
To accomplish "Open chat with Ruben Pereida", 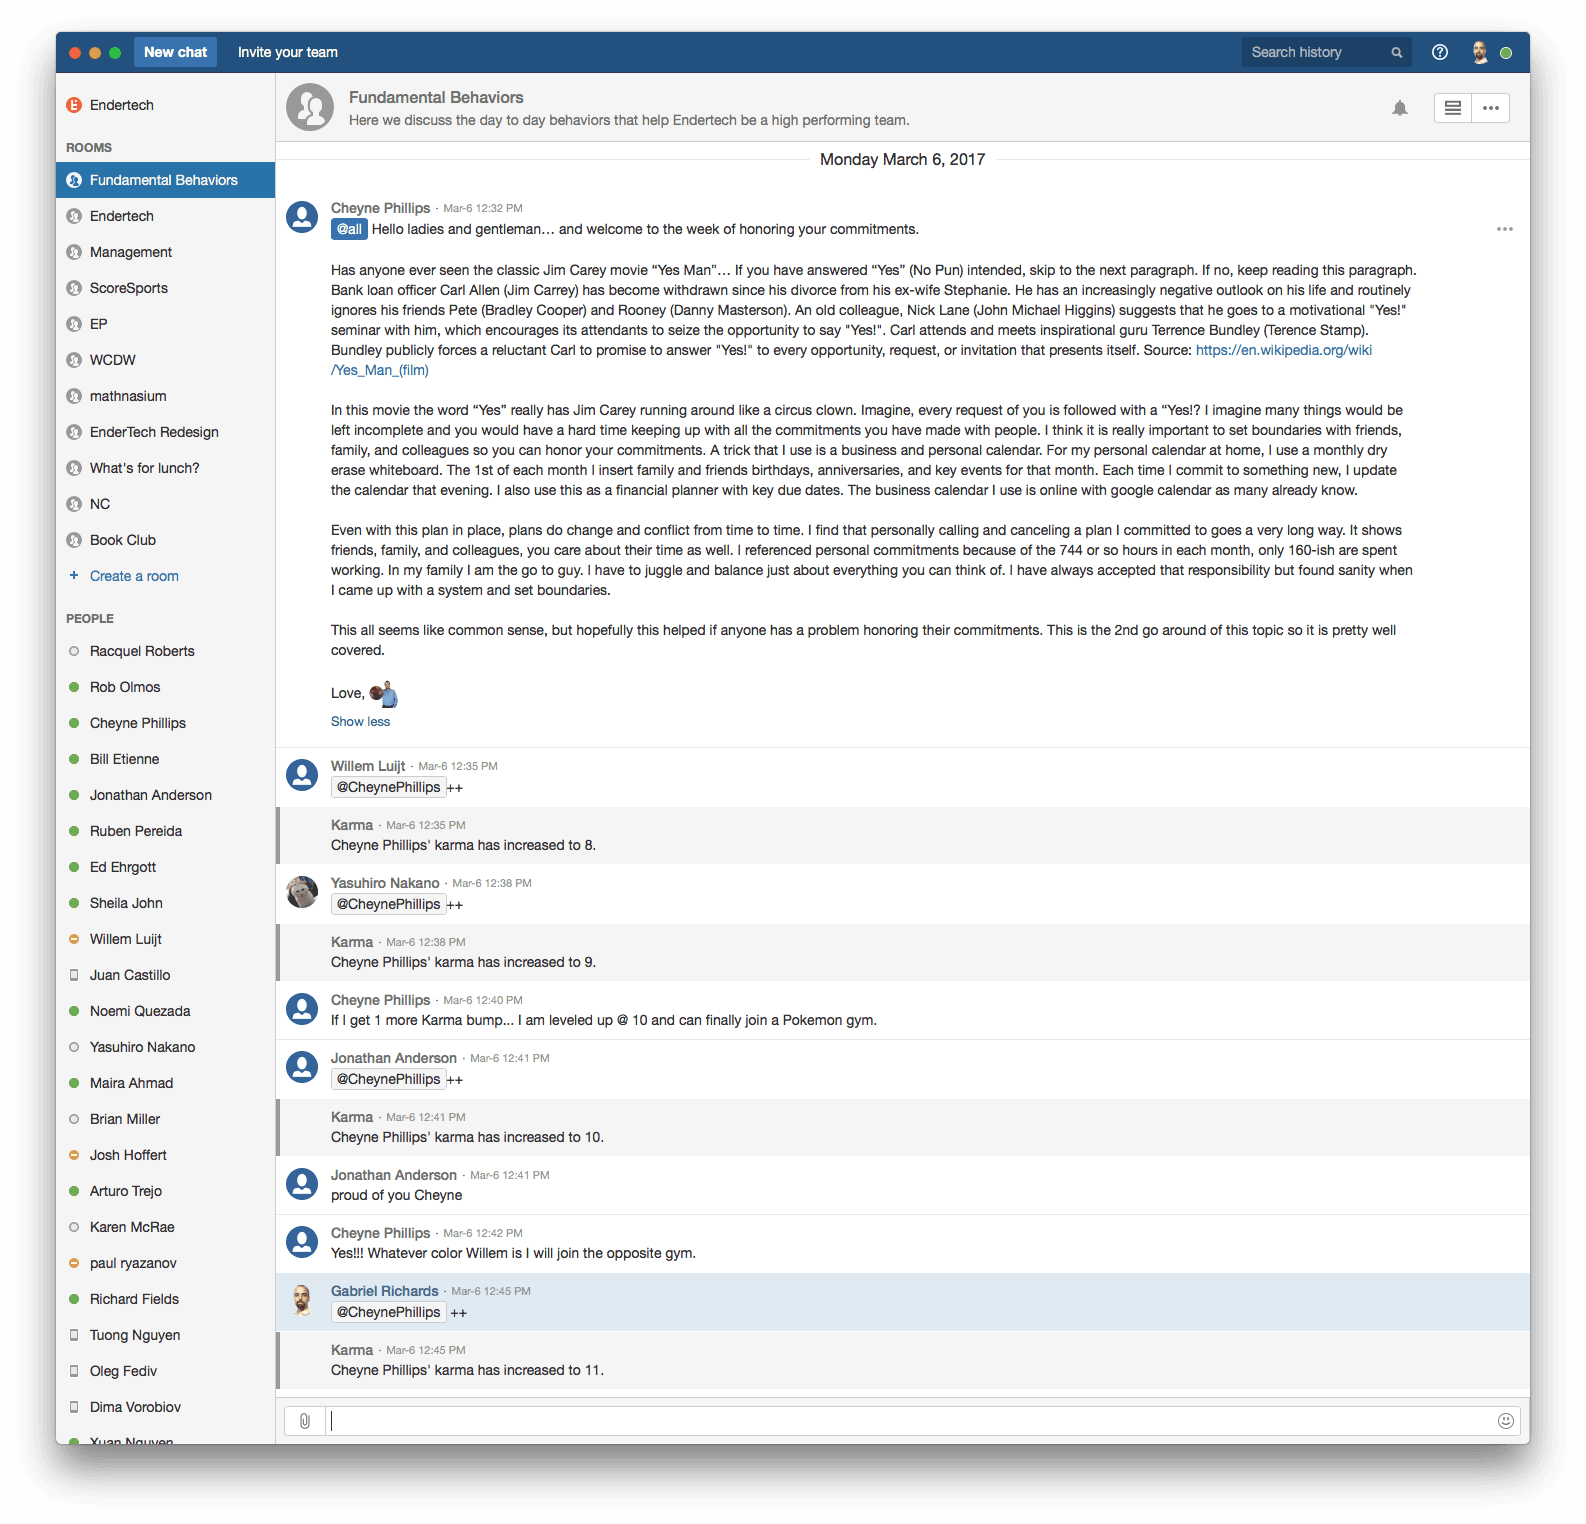I will pyautogui.click(x=165, y=831).
